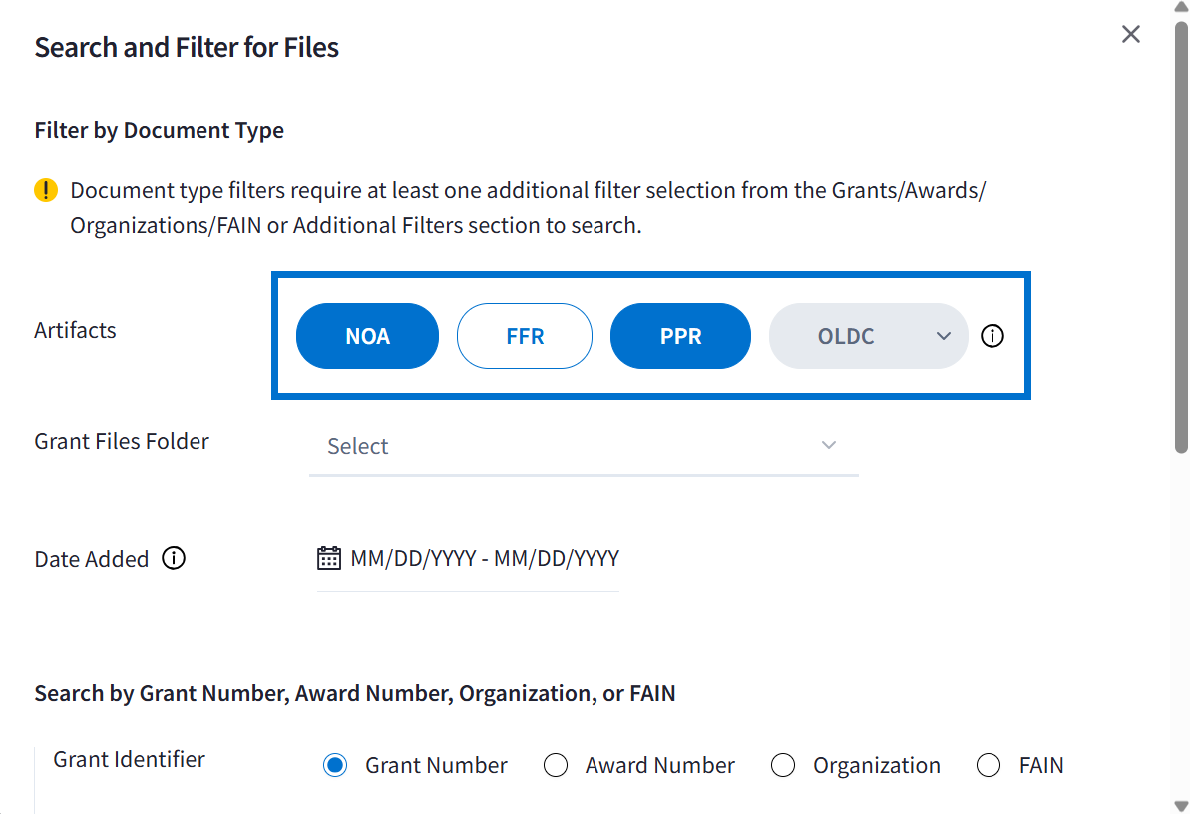Close the Search and Filter dialog
Image resolution: width=1190 pixels, height=814 pixels.
coord(1131,34)
